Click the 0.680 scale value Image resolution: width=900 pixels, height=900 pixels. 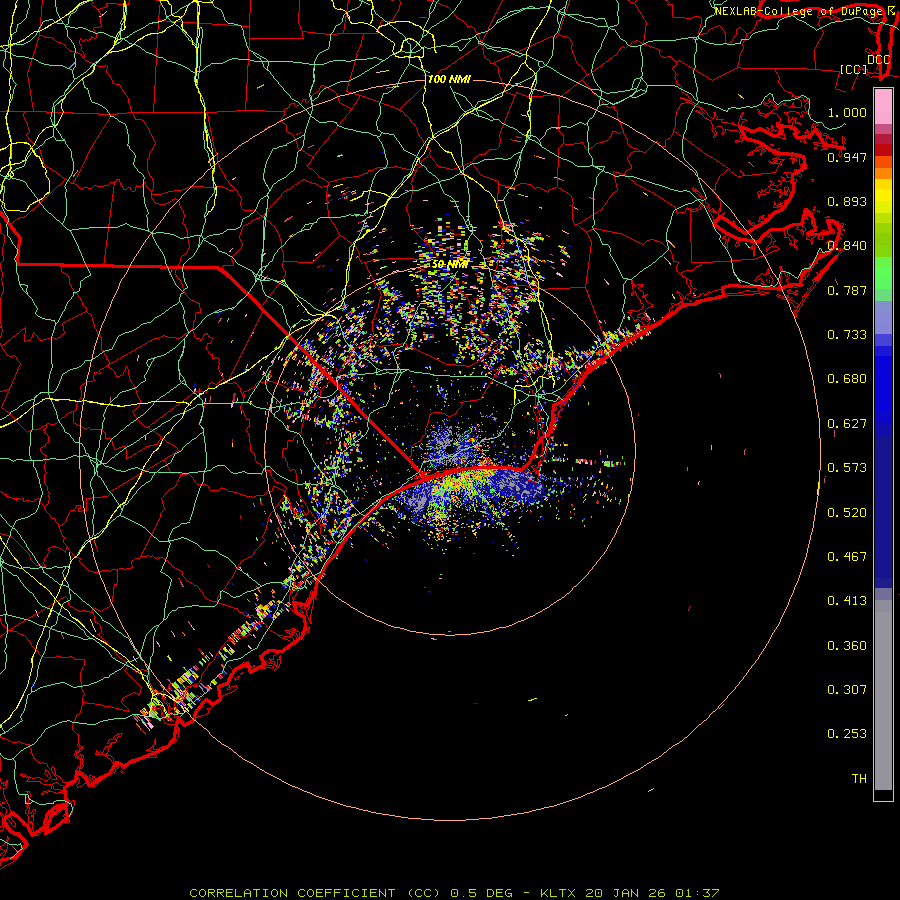pos(847,379)
